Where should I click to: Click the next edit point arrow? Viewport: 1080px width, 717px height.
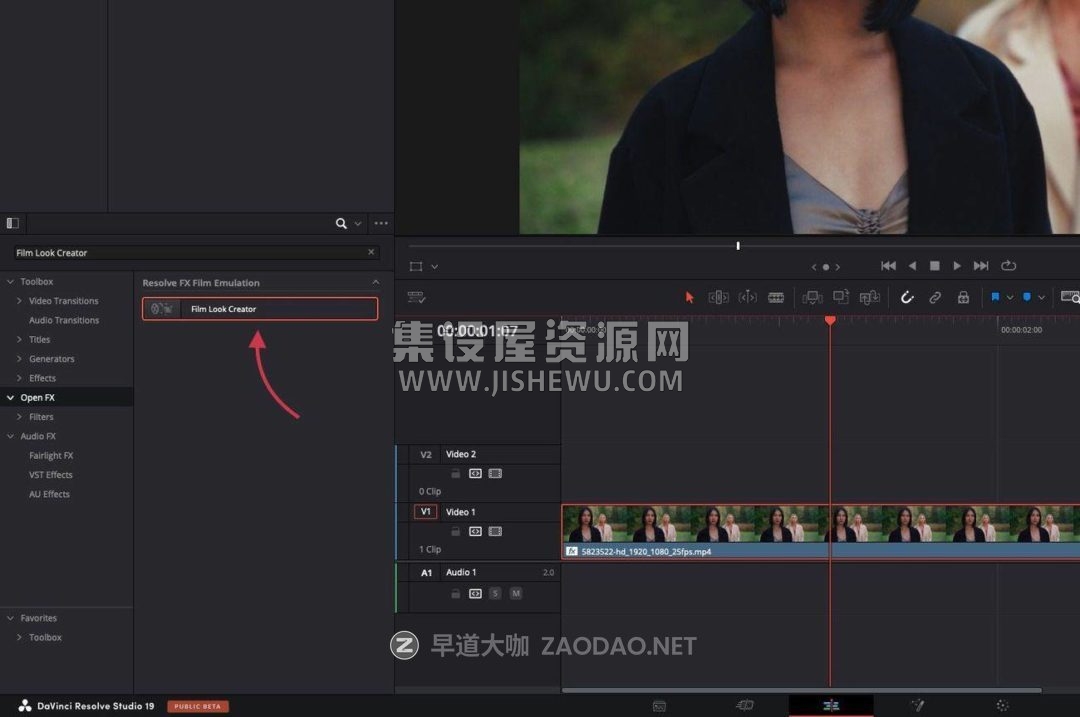click(x=838, y=267)
